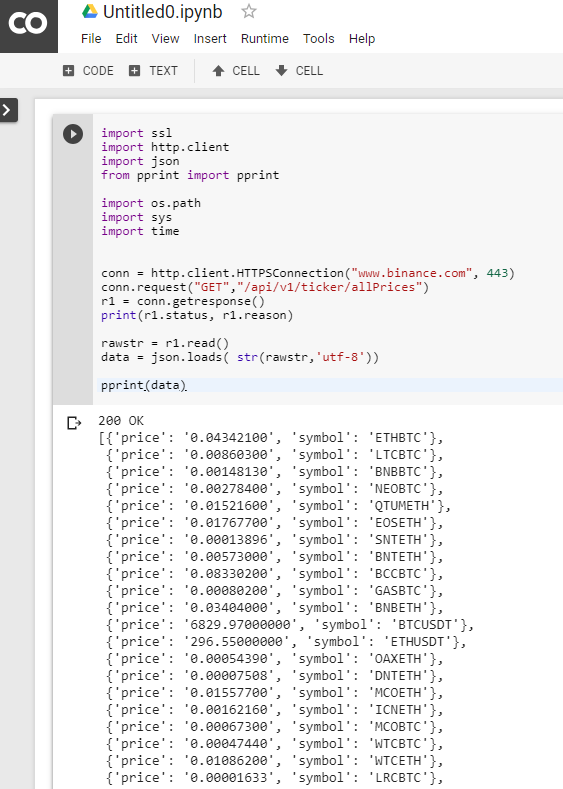
Task: Open the File menu
Action: click(91, 39)
